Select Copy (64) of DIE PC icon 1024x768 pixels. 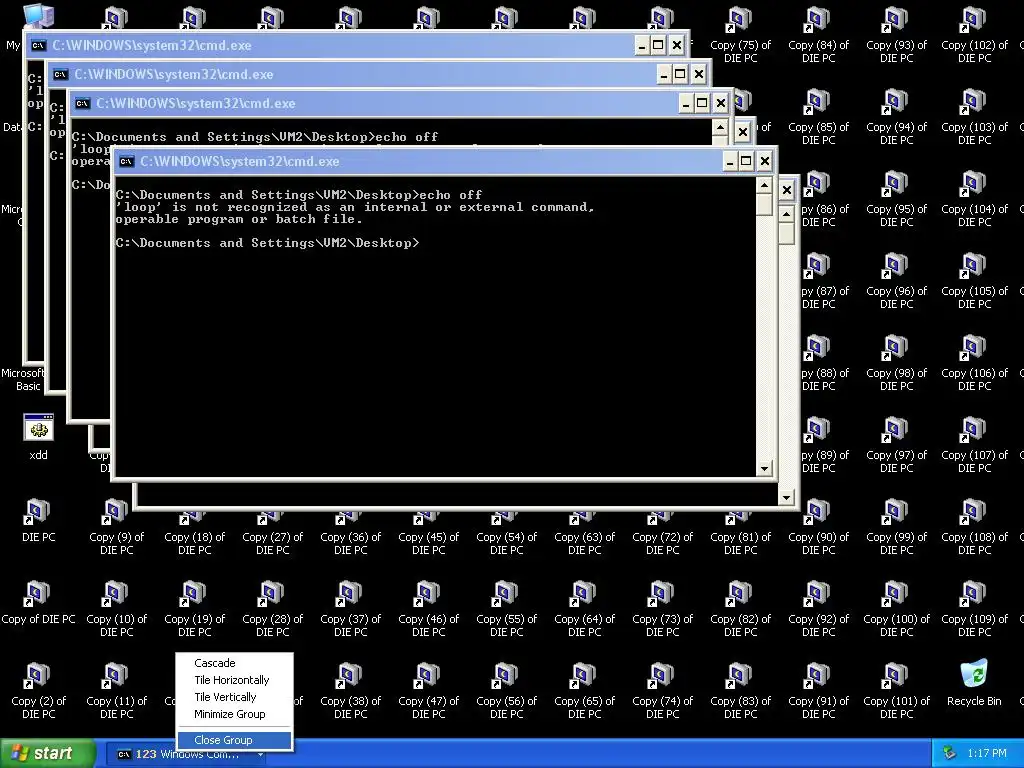click(584, 609)
